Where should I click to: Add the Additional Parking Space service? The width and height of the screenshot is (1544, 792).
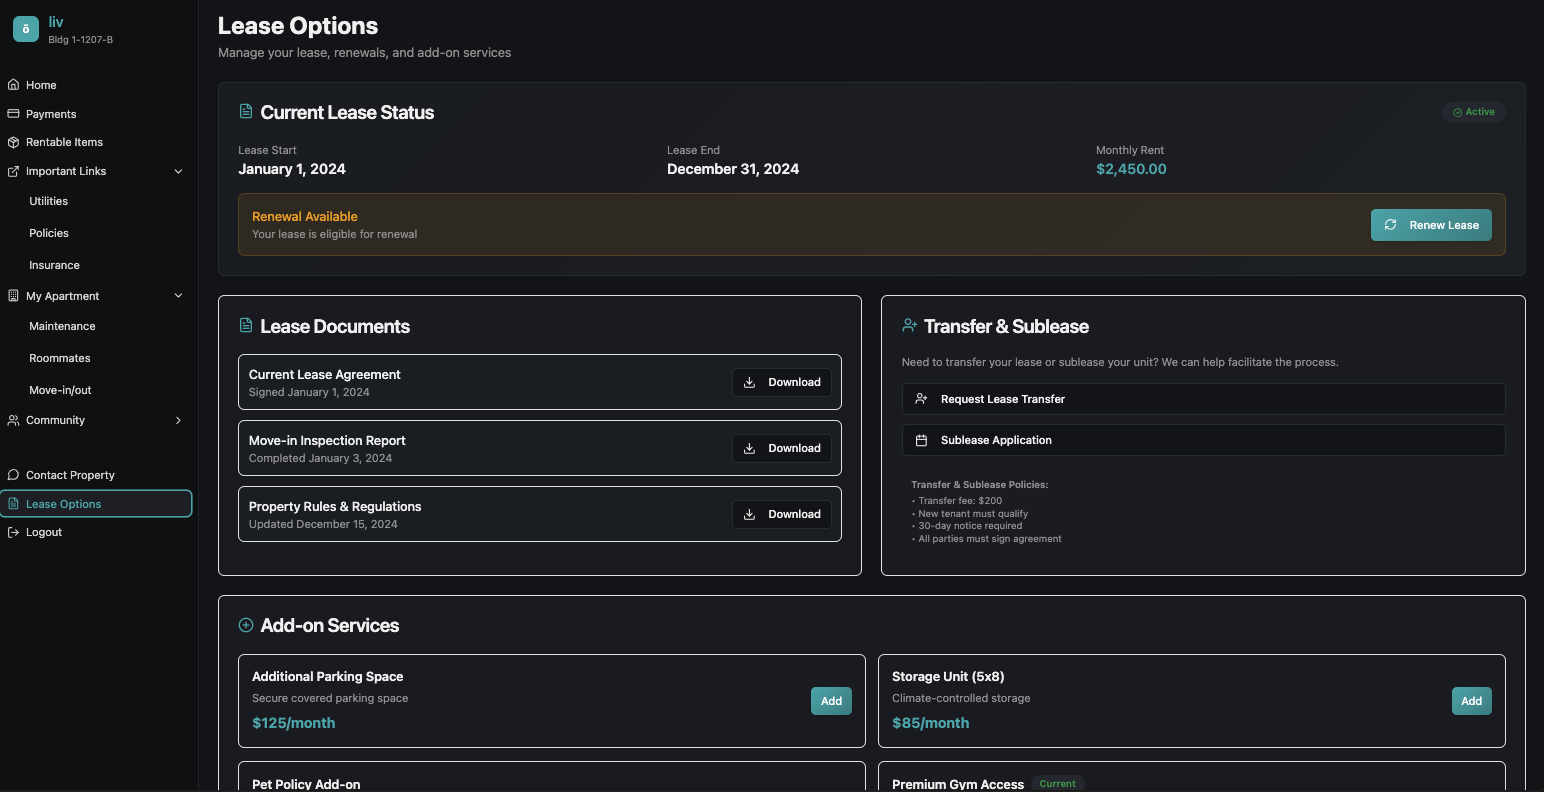pyautogui.click(x=831, y=701)
